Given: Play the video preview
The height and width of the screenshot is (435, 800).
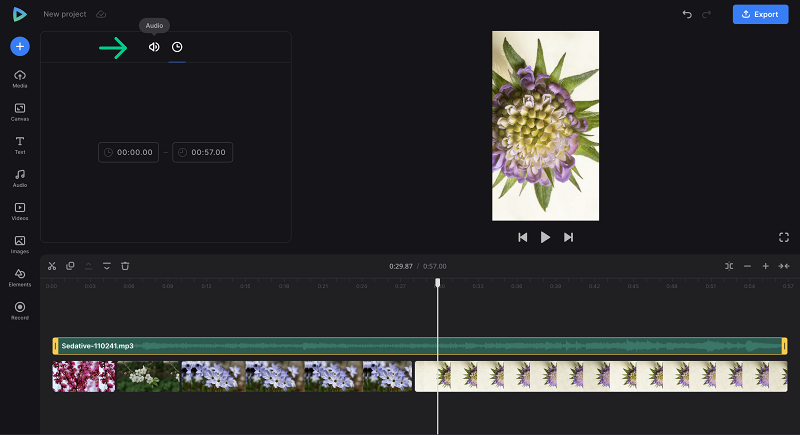Looking at the screenshot, I should tap(545, 237).
